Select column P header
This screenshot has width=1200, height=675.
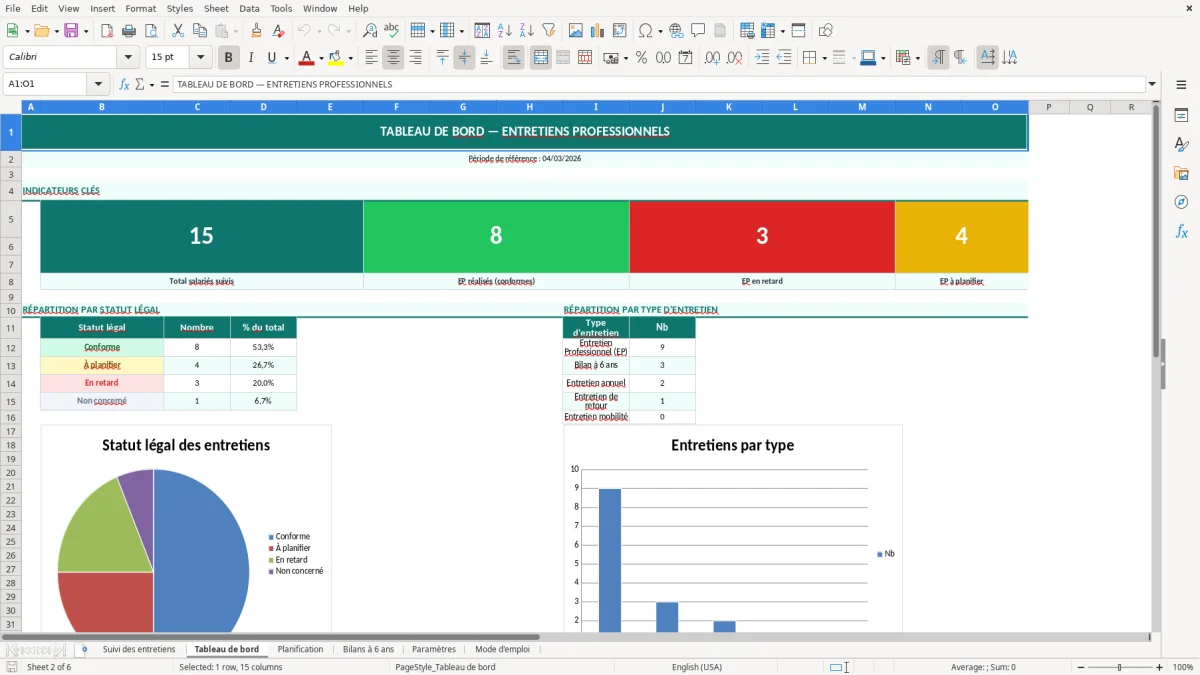coord(1049,107)
